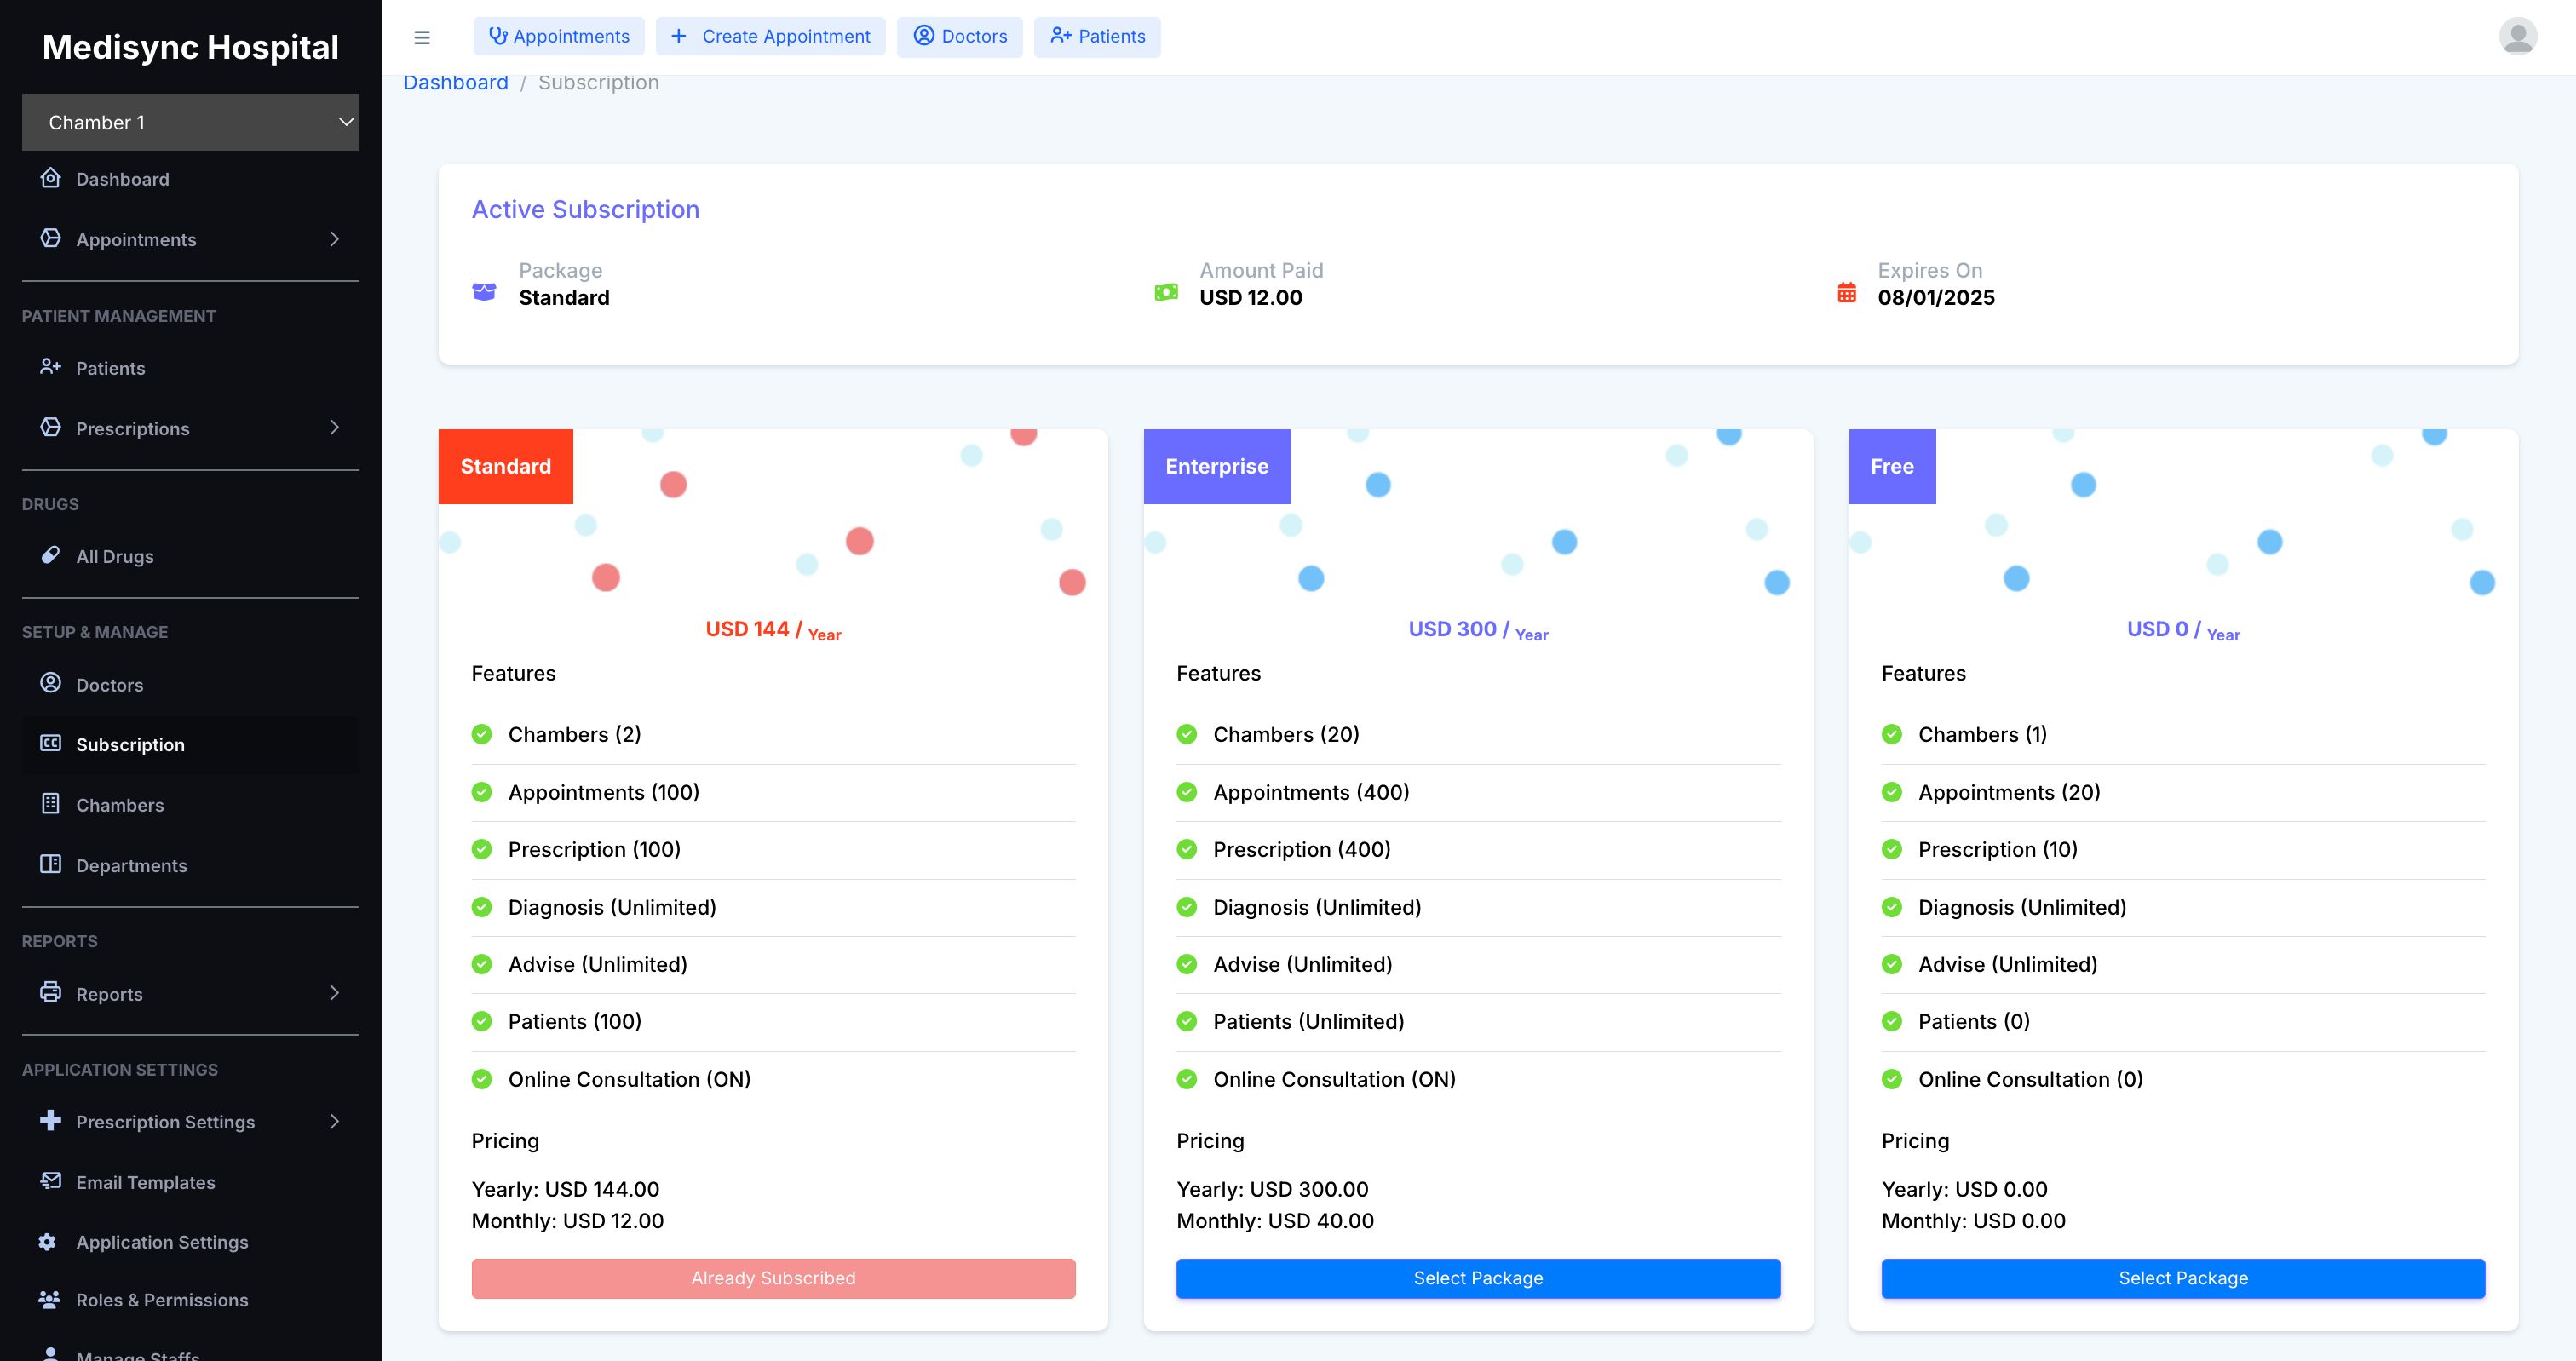
Task: Click green check next to Standard Chambers (2)
Action: (x=482, y=734)
